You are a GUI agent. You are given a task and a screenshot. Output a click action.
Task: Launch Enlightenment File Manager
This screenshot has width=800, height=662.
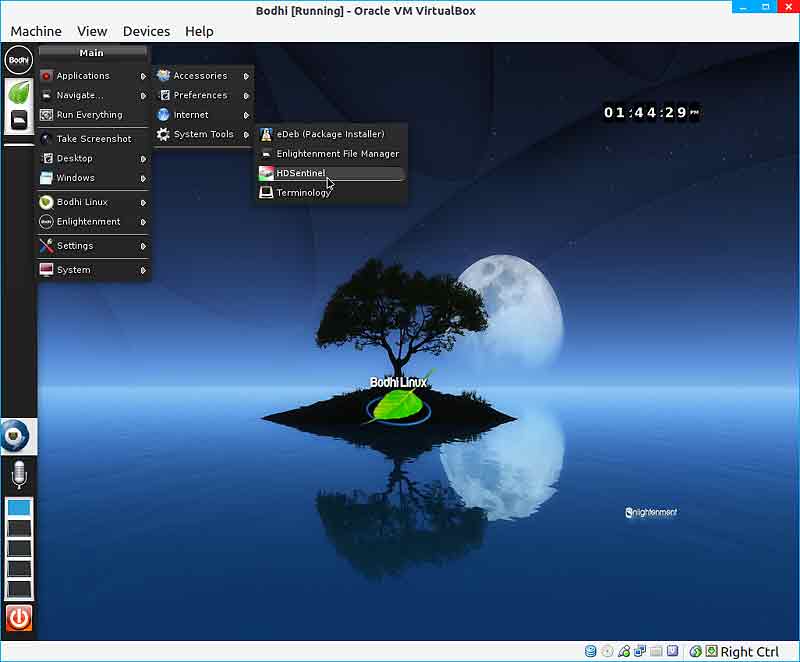point(331,154)
